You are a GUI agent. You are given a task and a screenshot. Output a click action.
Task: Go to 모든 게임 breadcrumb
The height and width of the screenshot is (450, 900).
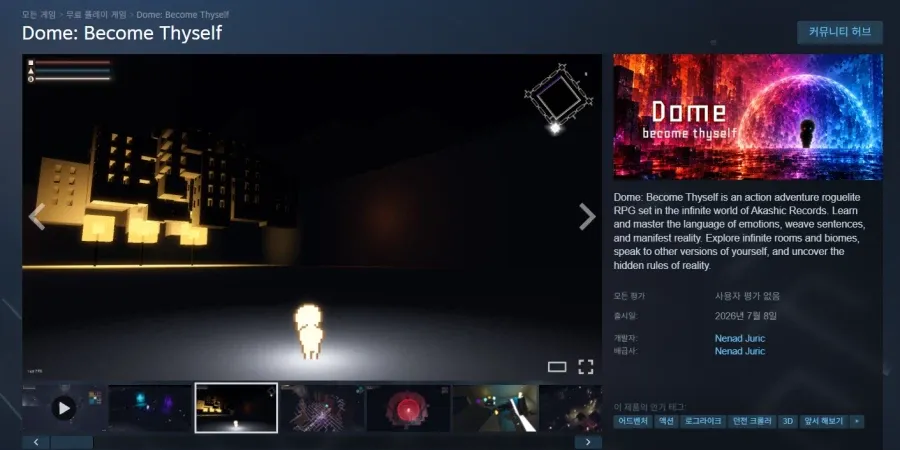38,15
